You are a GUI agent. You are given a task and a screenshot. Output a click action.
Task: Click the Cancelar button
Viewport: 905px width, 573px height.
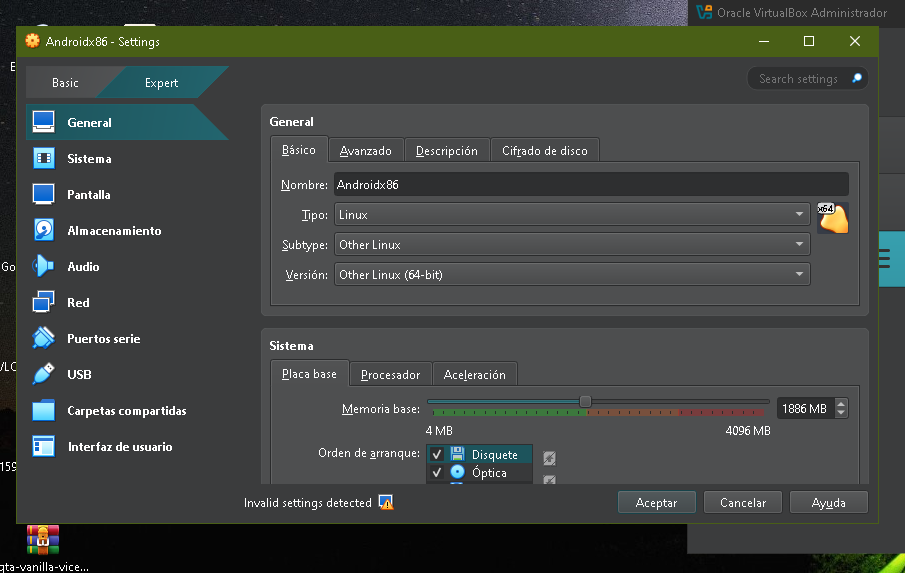coord(743,502)
